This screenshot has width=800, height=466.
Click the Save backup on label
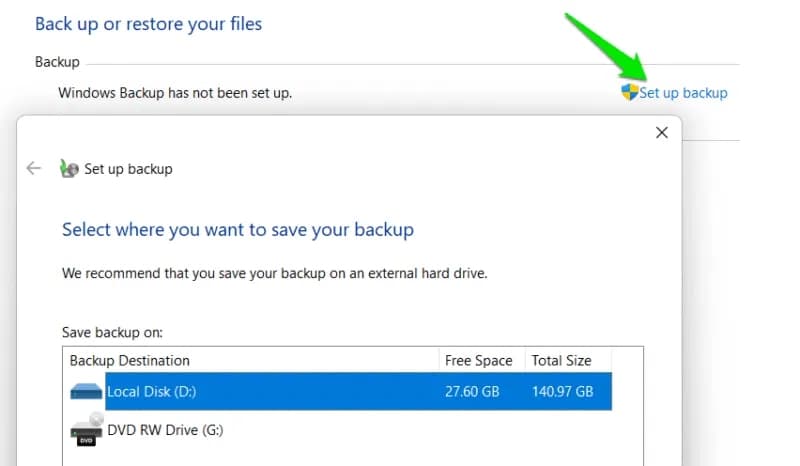pyautogui.click(x=112, y=332)
